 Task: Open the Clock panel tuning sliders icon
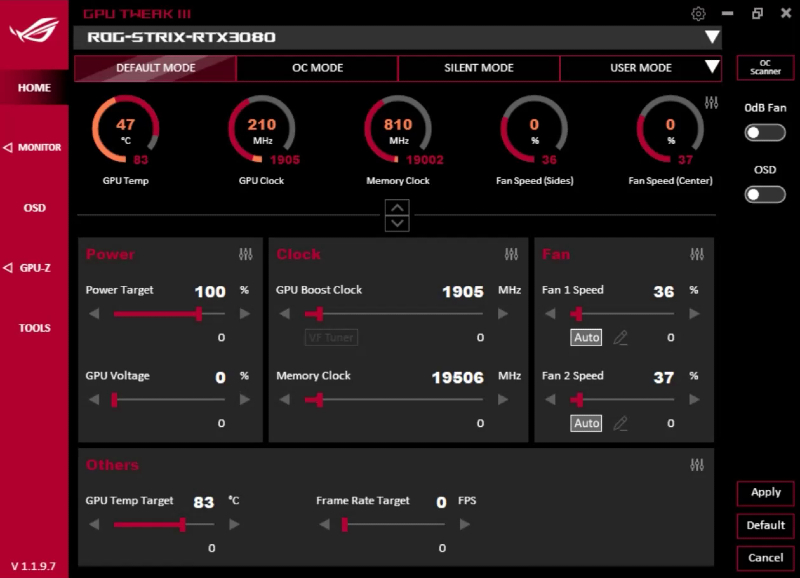coord(512,254)
